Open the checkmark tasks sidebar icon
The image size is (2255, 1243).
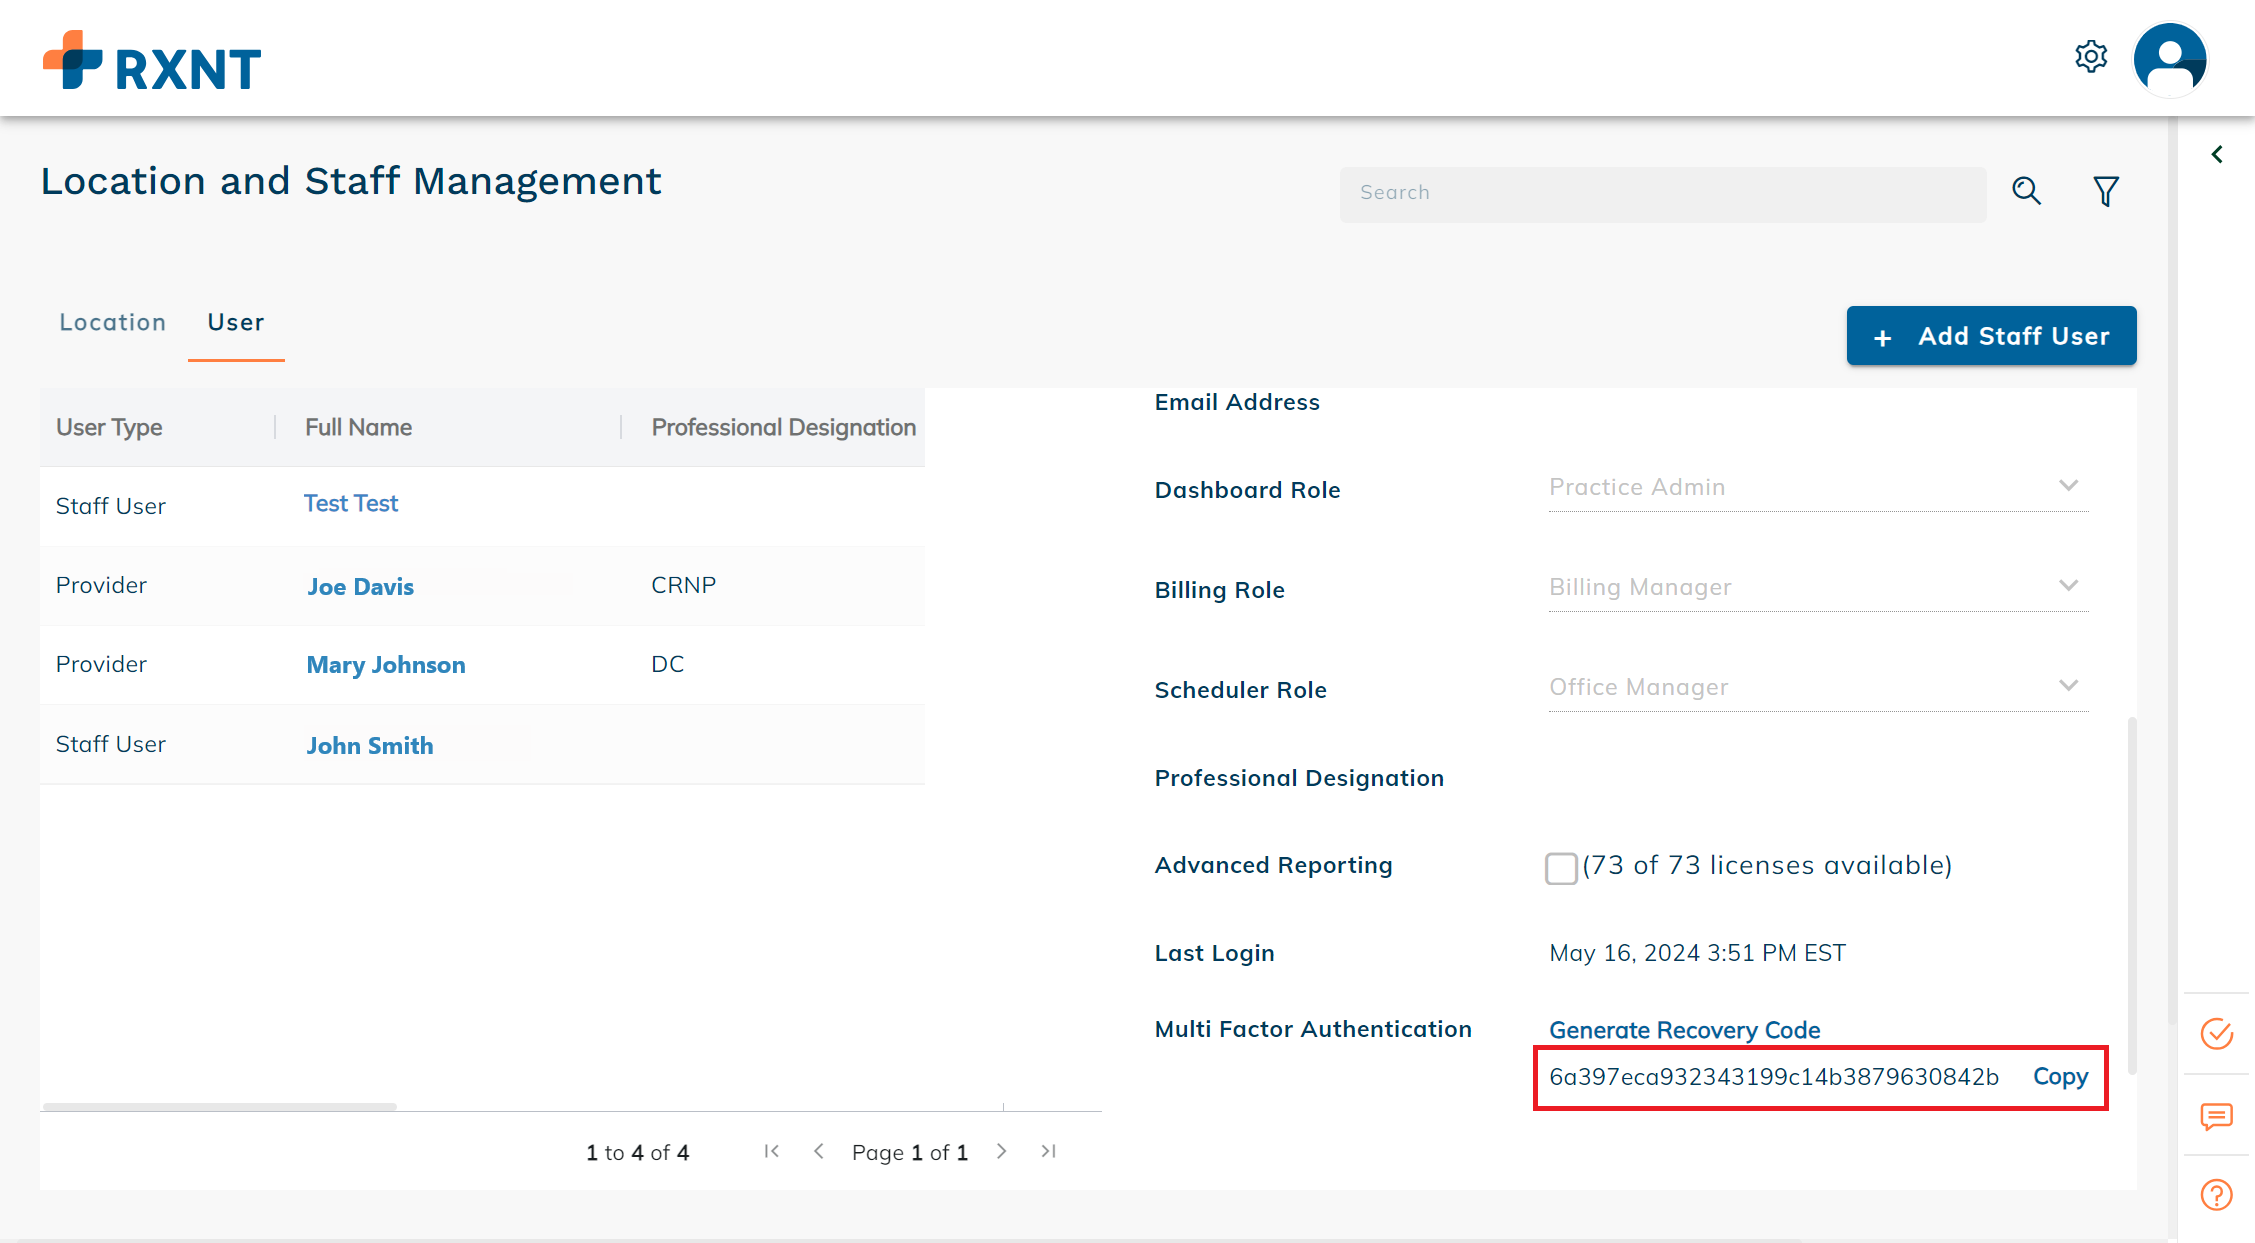point(2216,1033)
